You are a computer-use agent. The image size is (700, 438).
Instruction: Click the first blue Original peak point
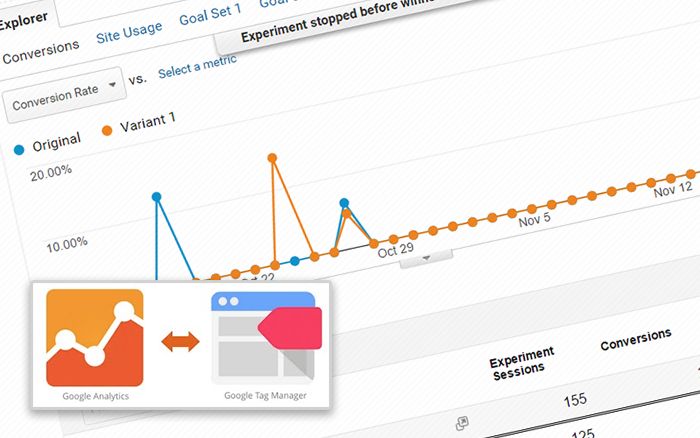(156, 197)
